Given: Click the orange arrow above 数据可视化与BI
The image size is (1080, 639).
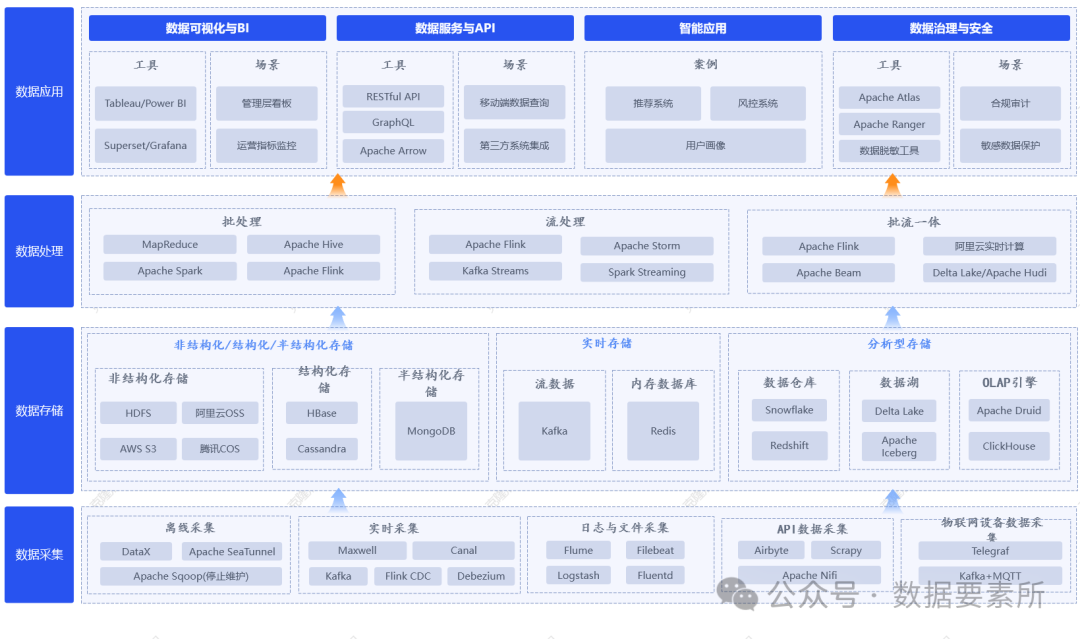Looking at the screenshot, I should (x=337, y=181).
